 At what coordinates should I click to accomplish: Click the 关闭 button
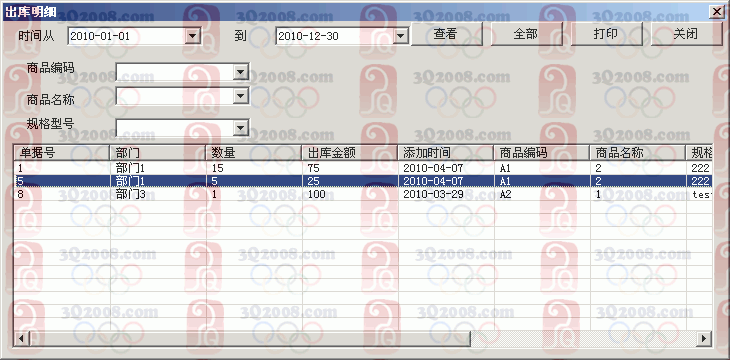click(x=686, y=34)
